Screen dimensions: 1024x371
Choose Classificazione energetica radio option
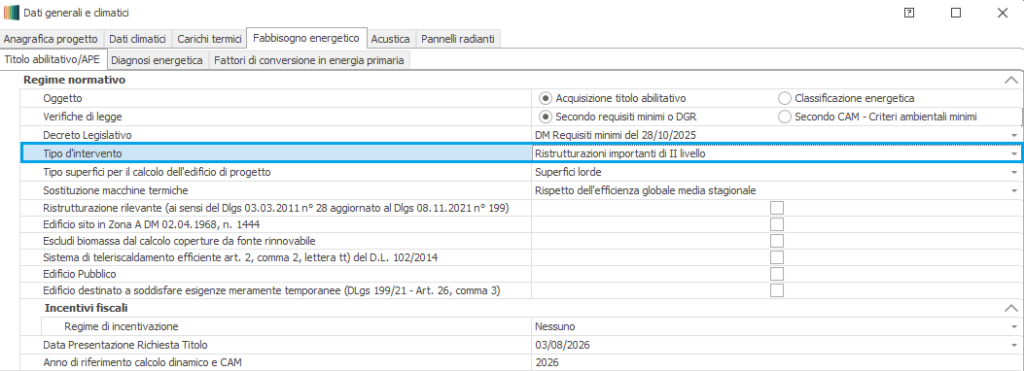[784, 98]
